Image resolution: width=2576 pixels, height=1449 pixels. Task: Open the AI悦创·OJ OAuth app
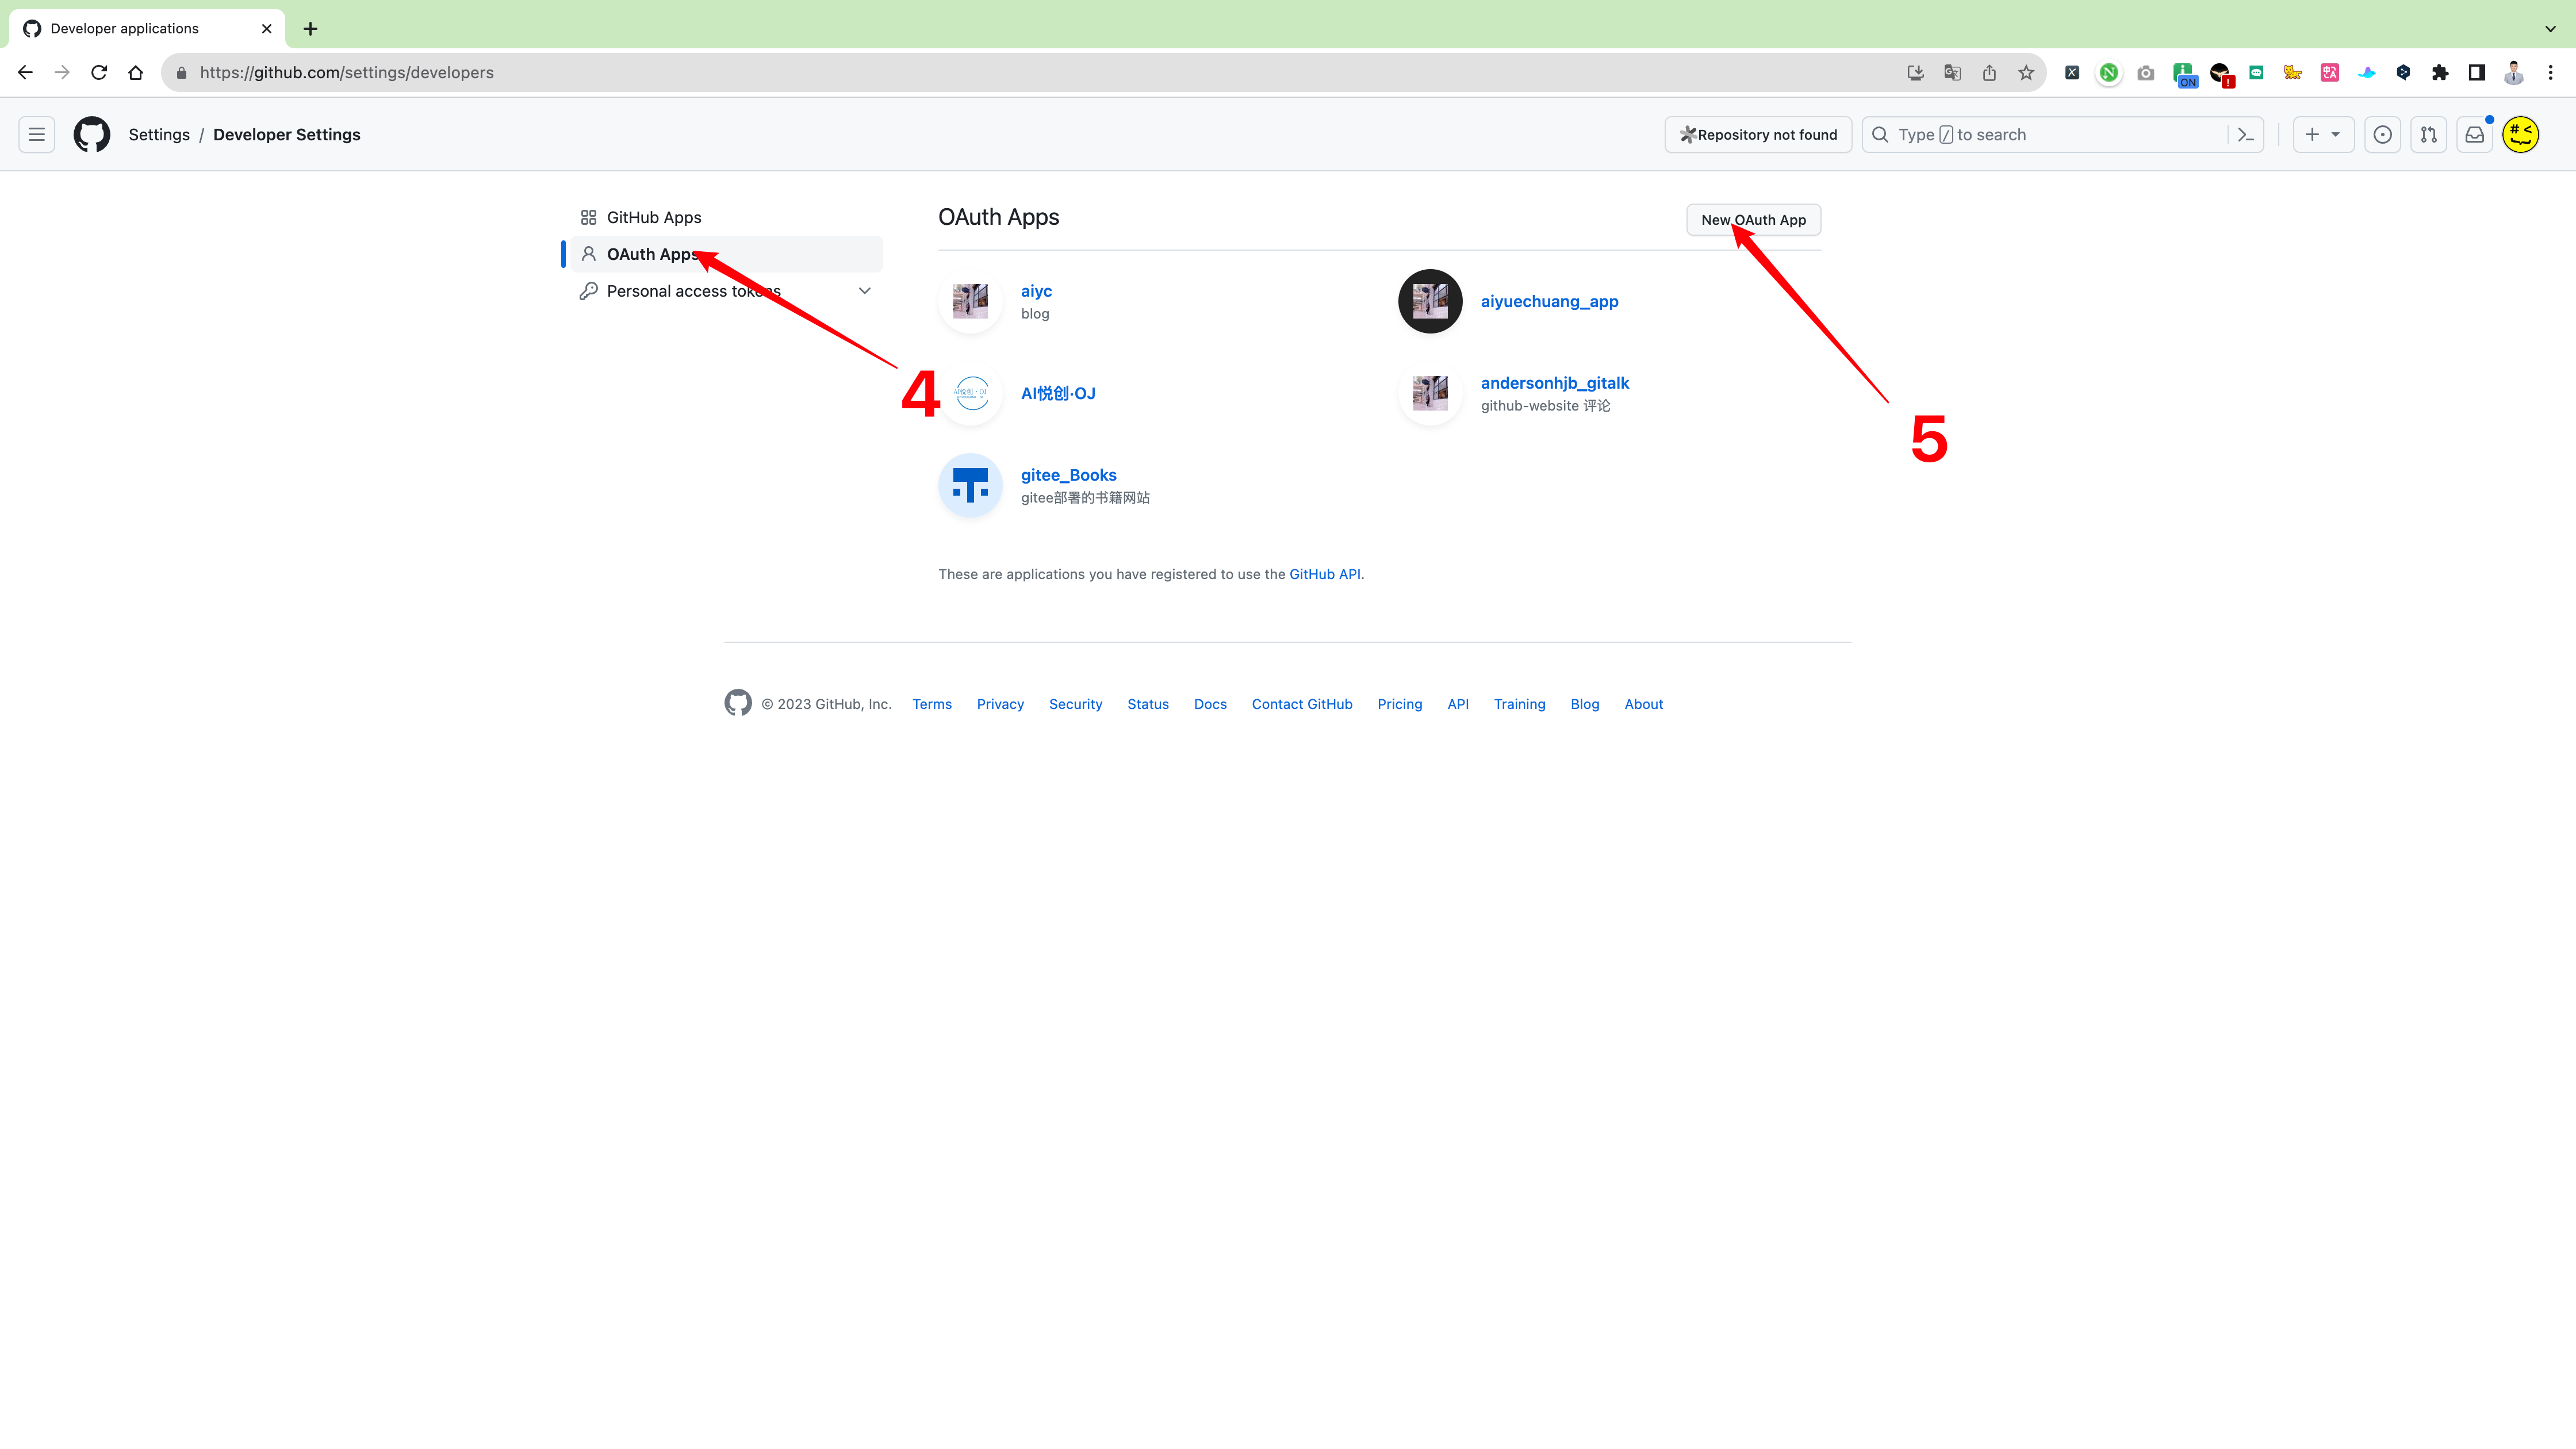[1058, 393]
